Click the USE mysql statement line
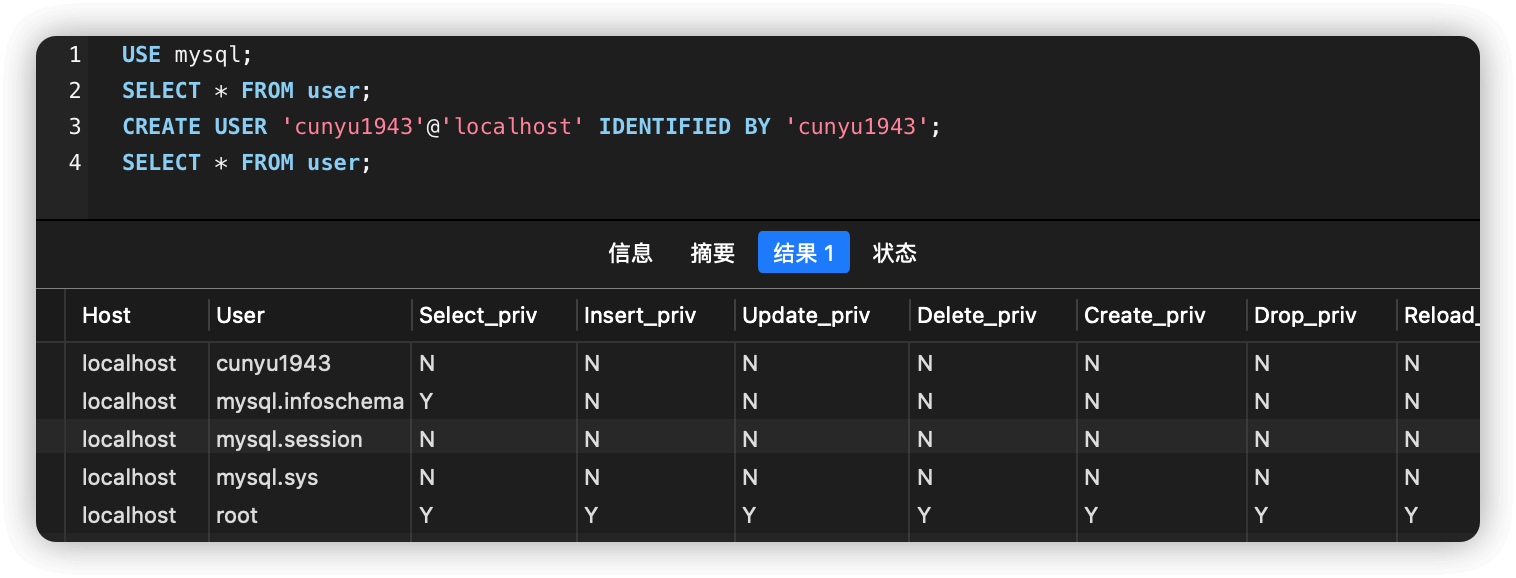The width and height of the screenshot is (1516, 578). point(187,55)
